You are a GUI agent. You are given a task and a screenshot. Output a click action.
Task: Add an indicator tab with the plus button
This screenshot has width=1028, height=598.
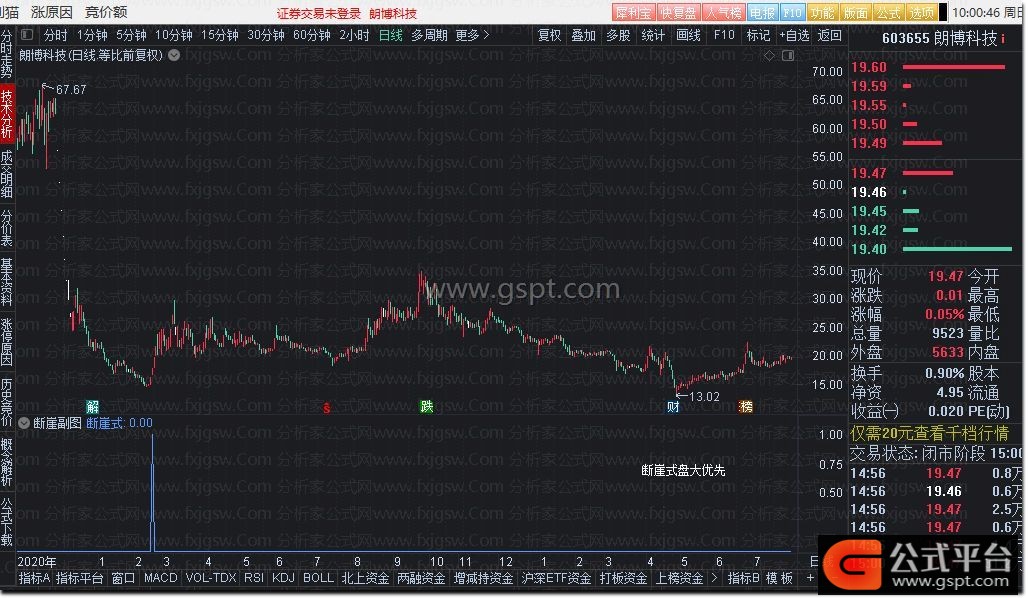click(x=810, y=578)
